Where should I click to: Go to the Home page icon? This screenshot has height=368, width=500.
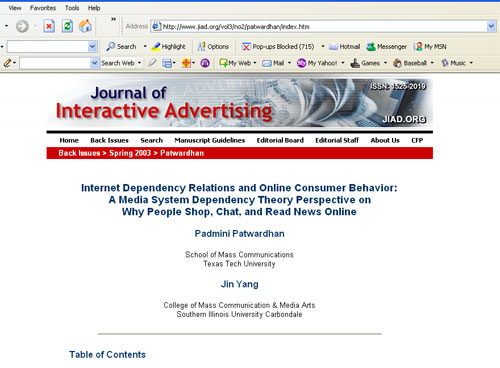pyautogui.click(x=85, y=26)
